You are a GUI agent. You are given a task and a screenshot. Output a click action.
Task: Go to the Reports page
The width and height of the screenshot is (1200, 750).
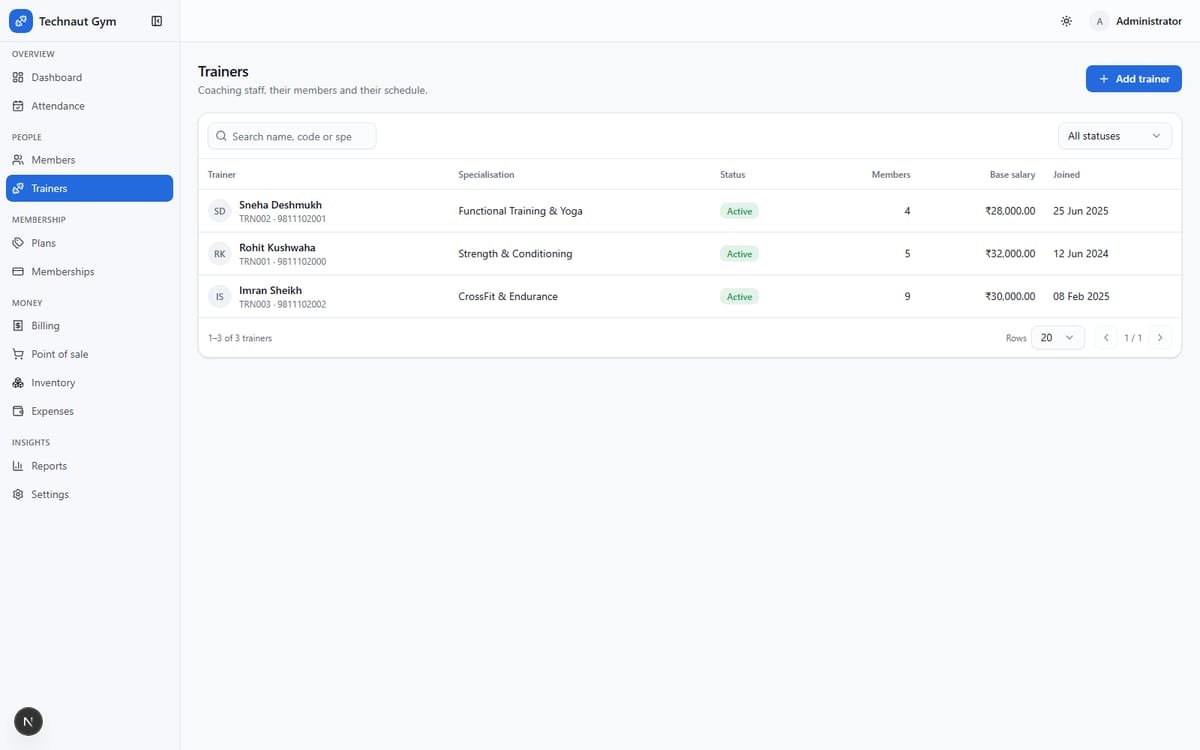pyautogui.click(x=89, y=466)
